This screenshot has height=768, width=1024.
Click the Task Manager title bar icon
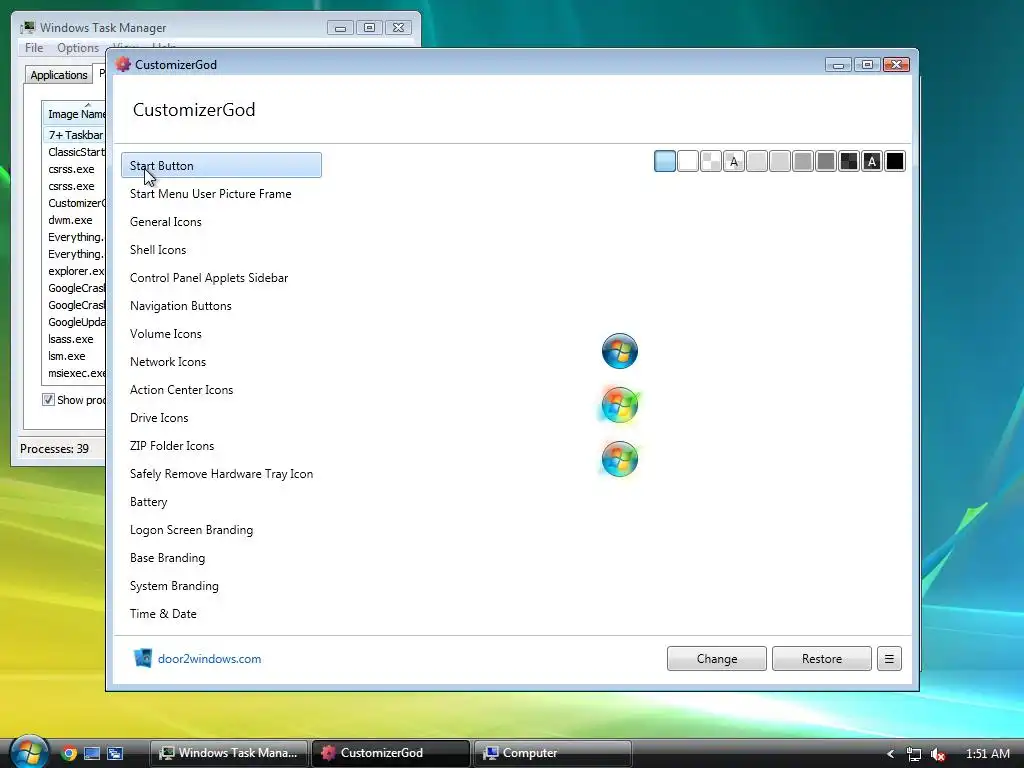pyautogui.click(x=27, y=27)
